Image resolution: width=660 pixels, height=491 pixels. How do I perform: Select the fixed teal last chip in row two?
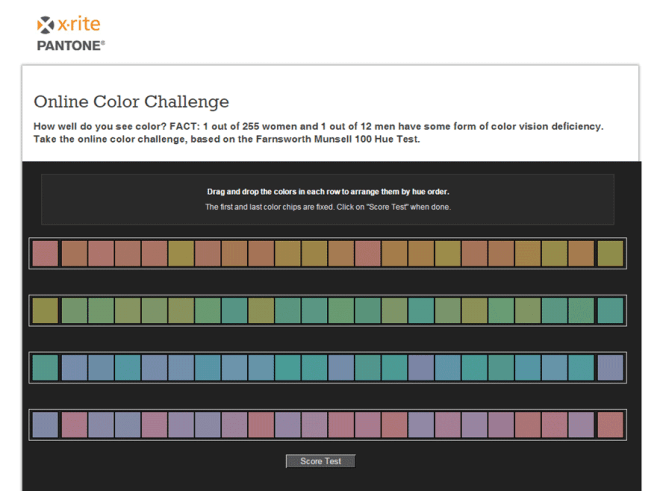(x=610, y=311)
